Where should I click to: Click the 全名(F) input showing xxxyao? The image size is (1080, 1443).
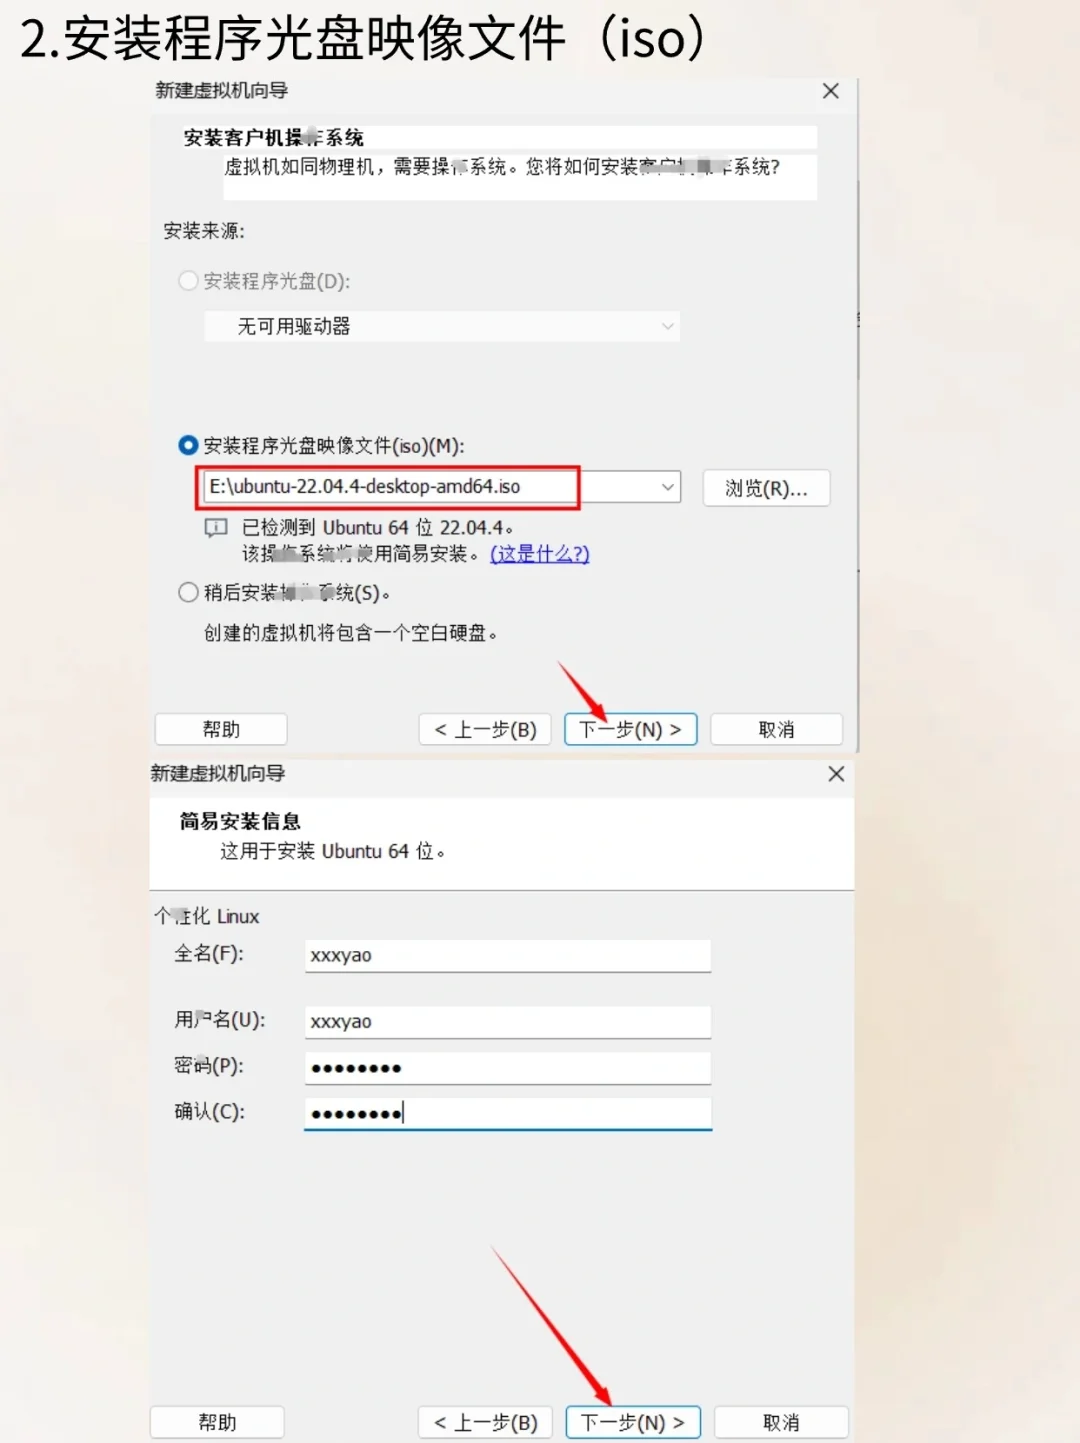tap(507, 955)
